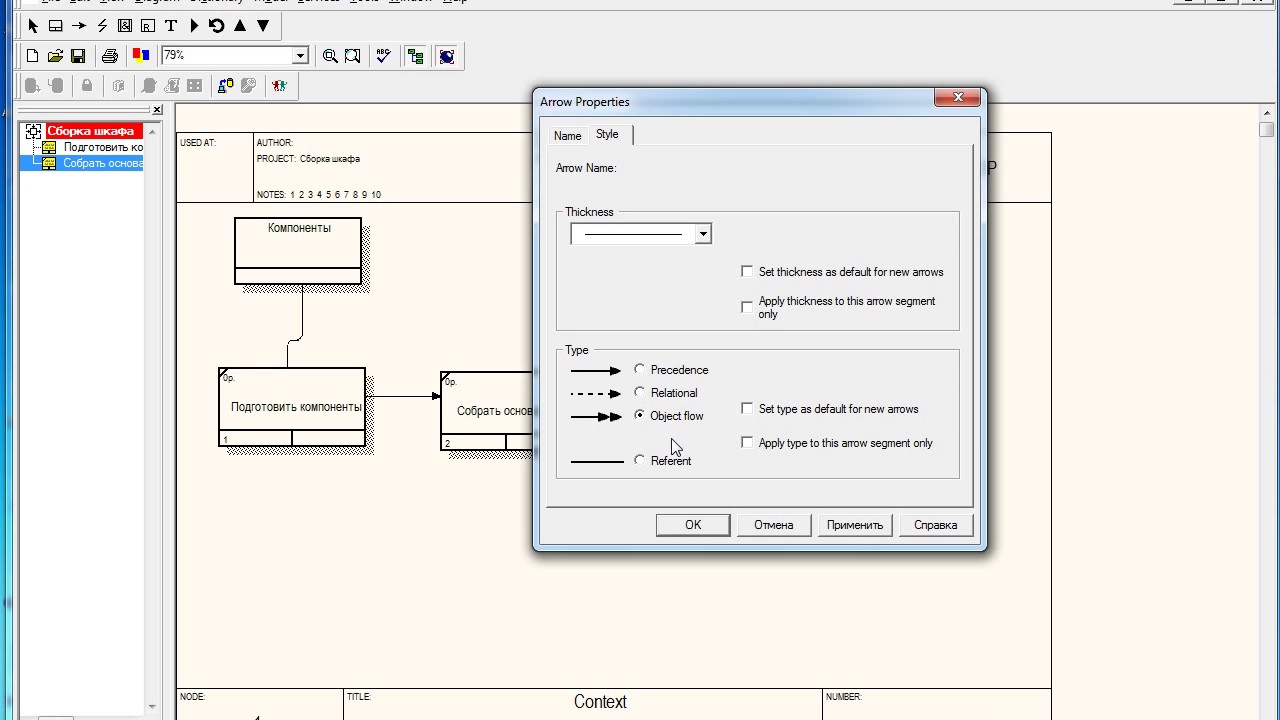1280x720 pixels.
Task: Select the activity box tool
Action: click(55, 25)
